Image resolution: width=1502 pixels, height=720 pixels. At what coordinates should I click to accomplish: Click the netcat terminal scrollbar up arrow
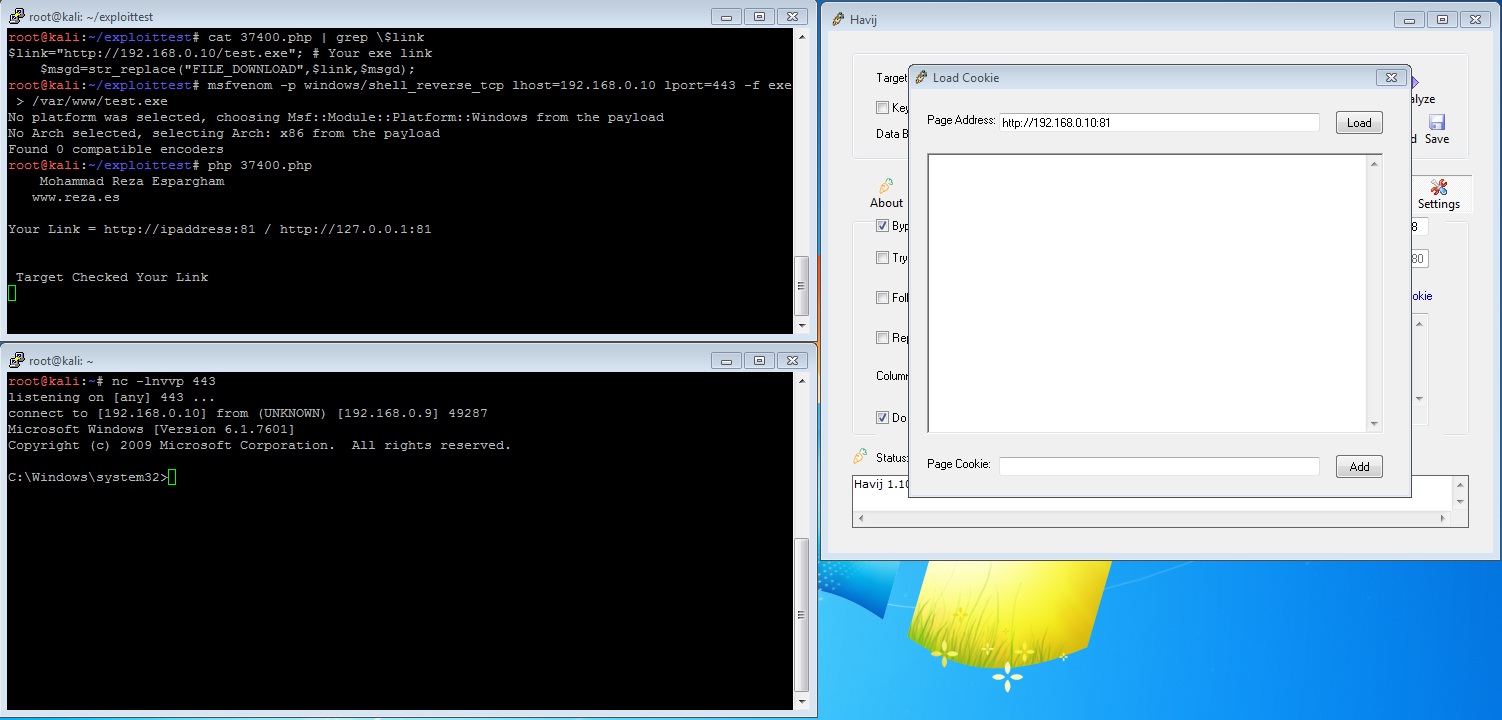tap(802, 381)
